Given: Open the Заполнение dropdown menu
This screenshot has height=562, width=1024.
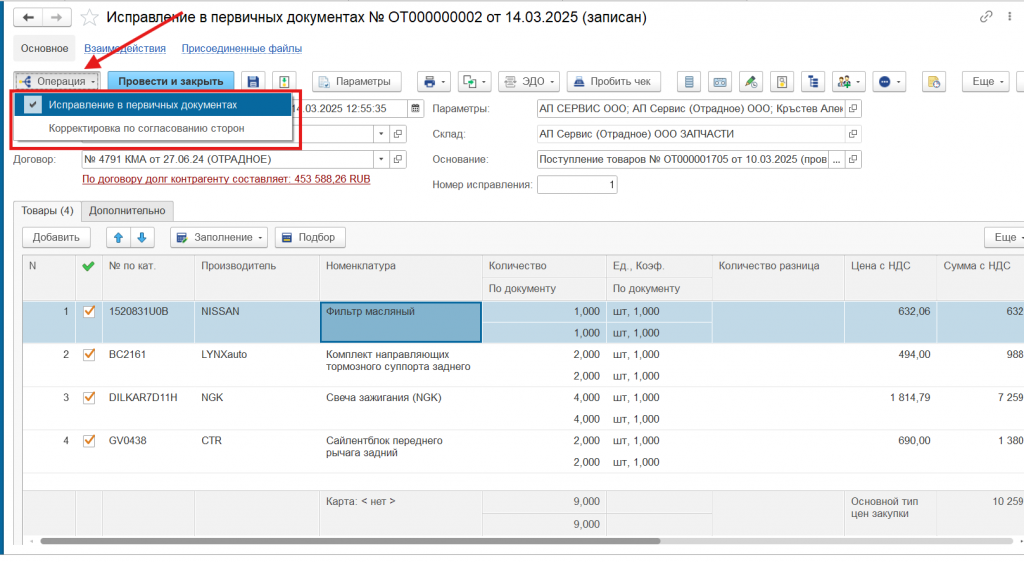Looking at the screenshot, I should click(x=218, y=237).
